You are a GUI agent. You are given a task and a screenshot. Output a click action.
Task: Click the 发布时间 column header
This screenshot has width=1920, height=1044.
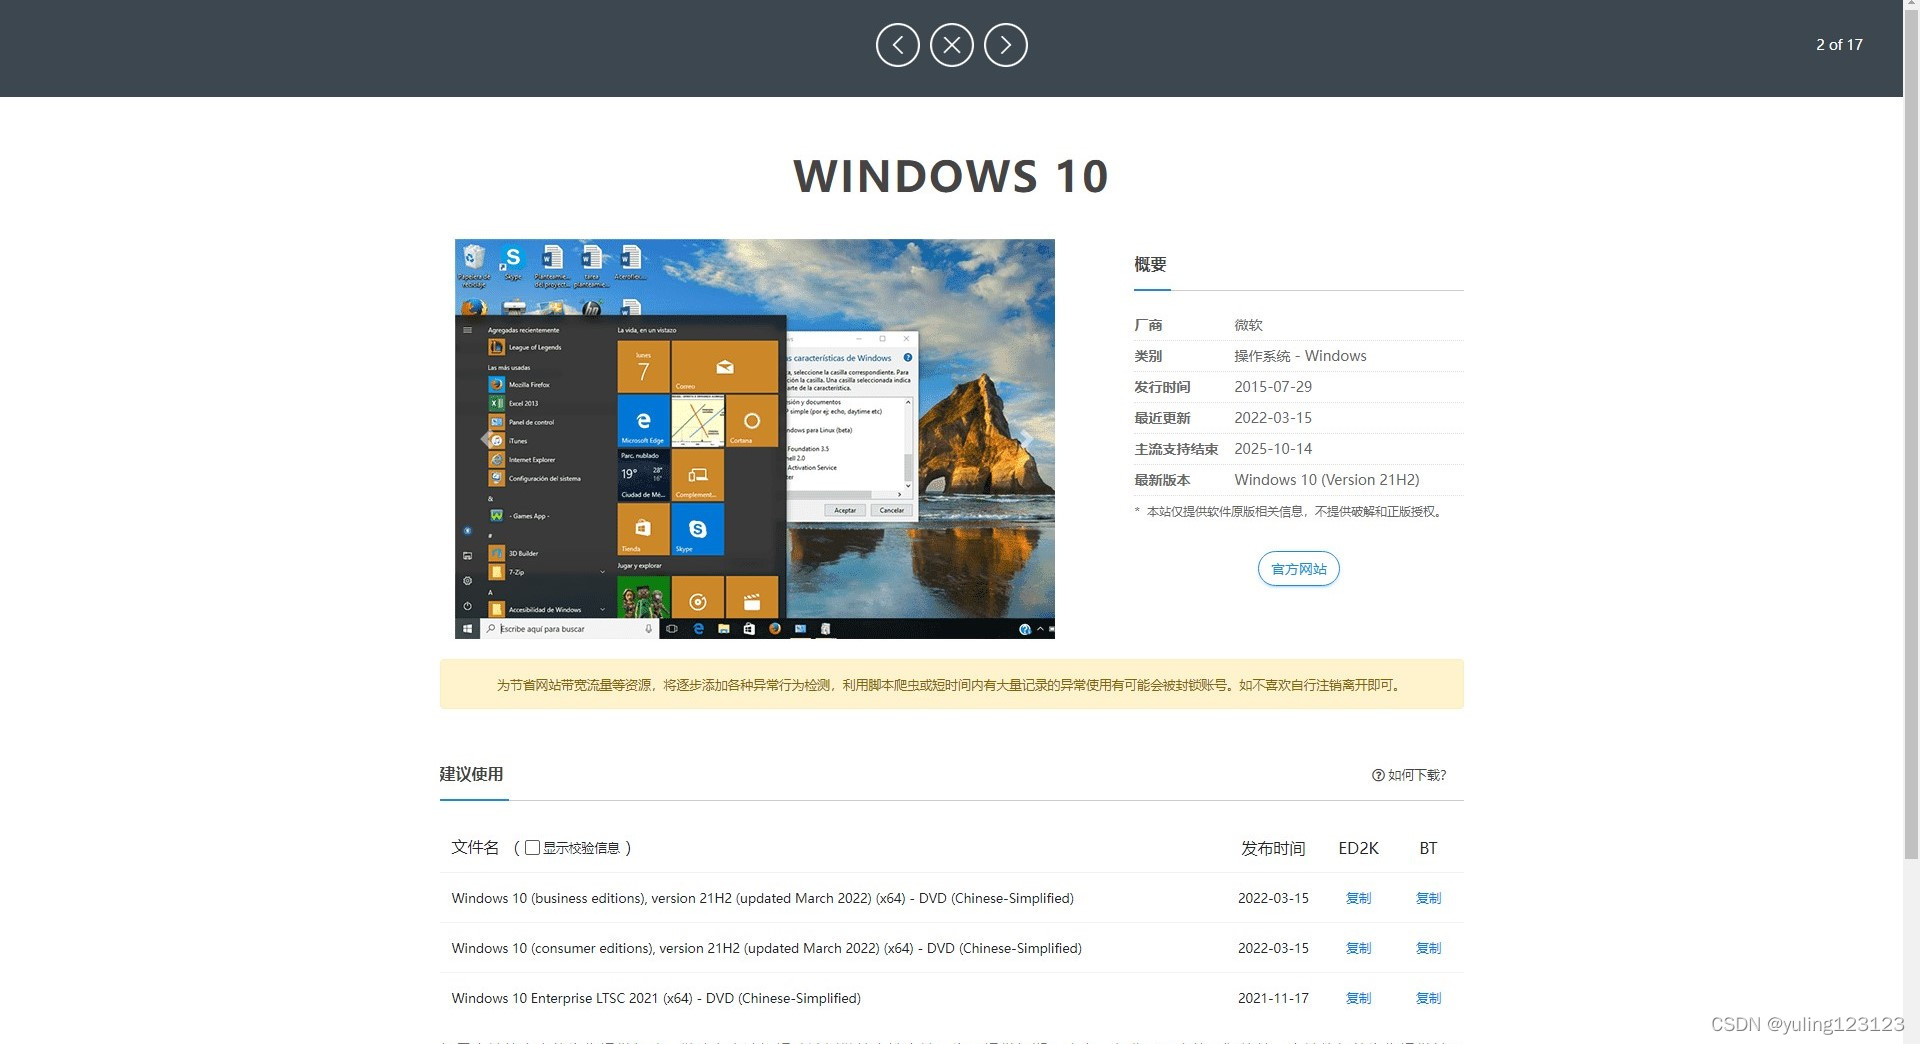pyautogui.click(x=1273, y=848)
